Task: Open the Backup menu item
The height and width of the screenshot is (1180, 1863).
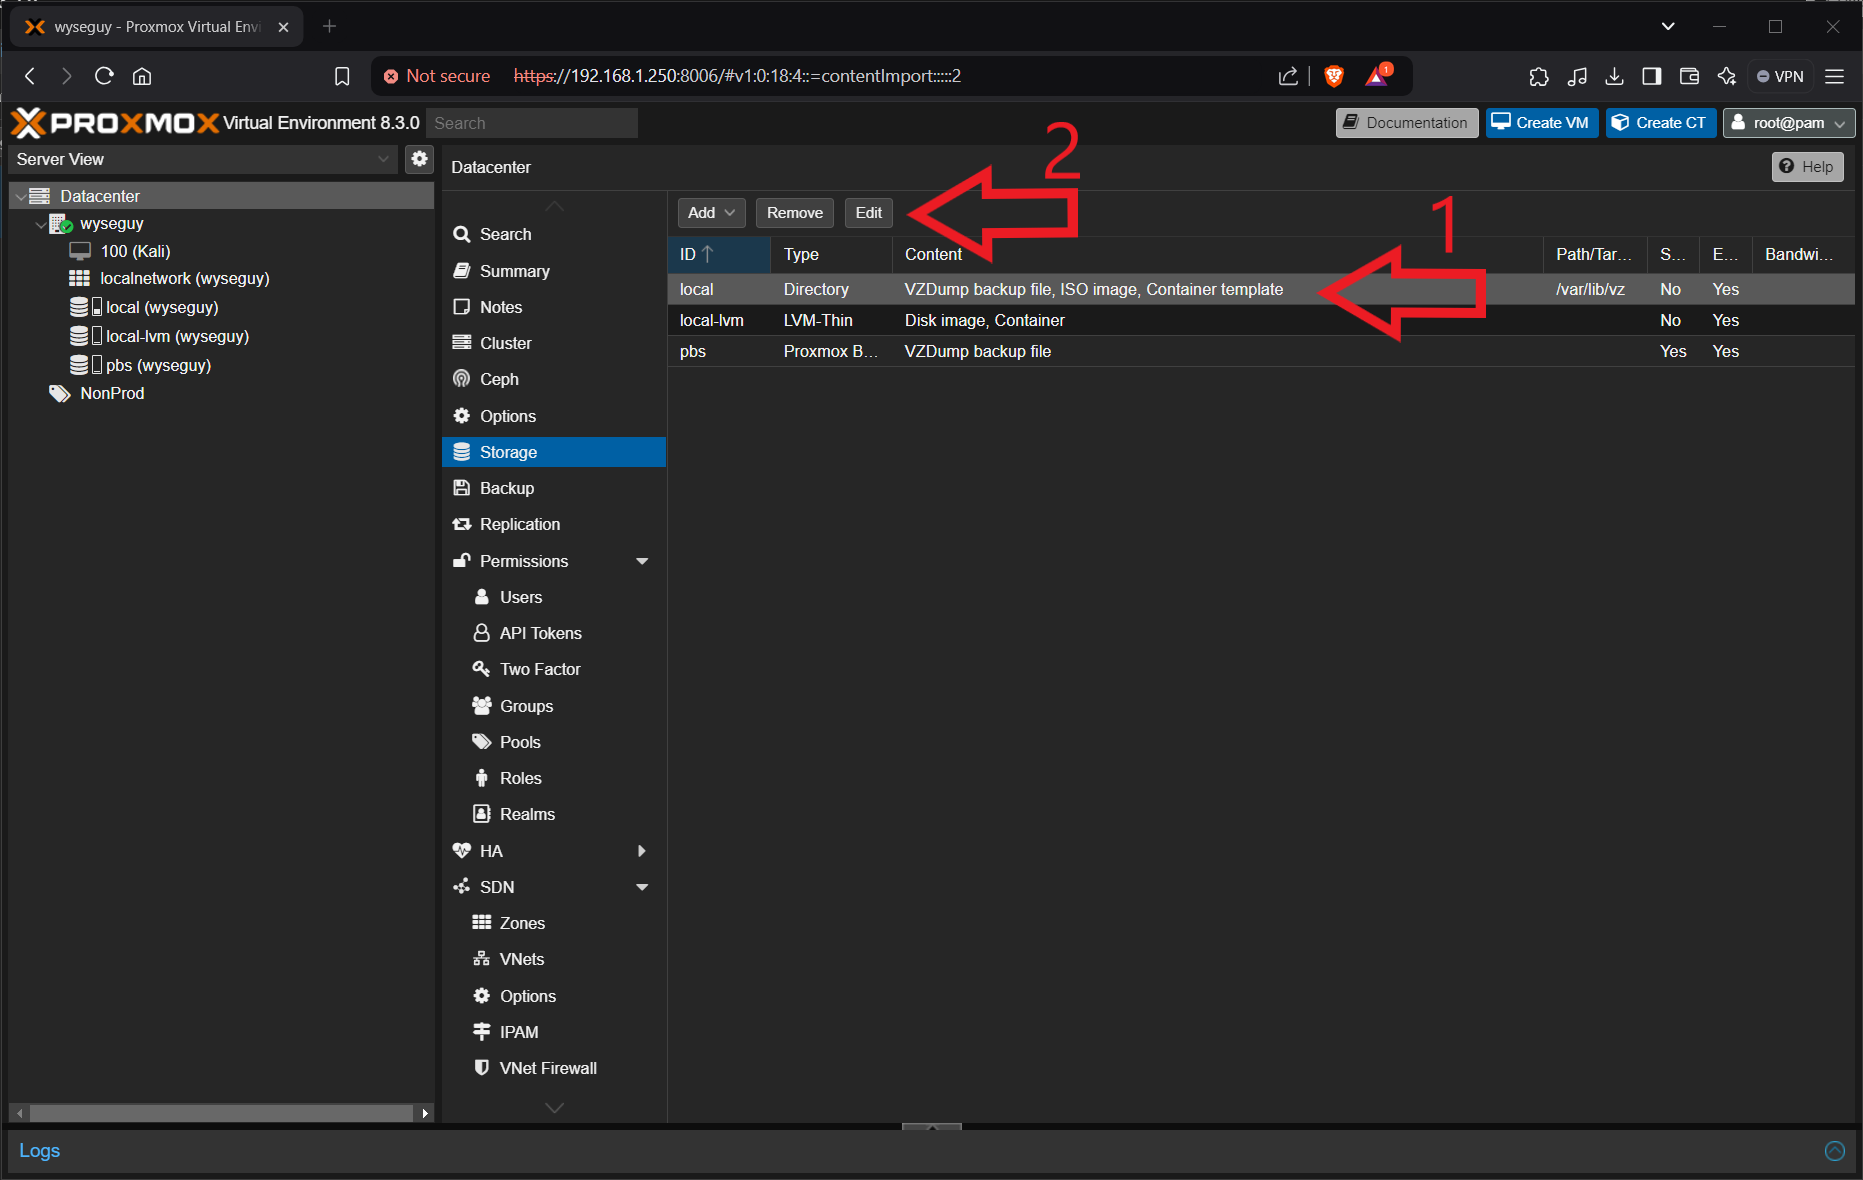Action: click(x=554, y=488)
